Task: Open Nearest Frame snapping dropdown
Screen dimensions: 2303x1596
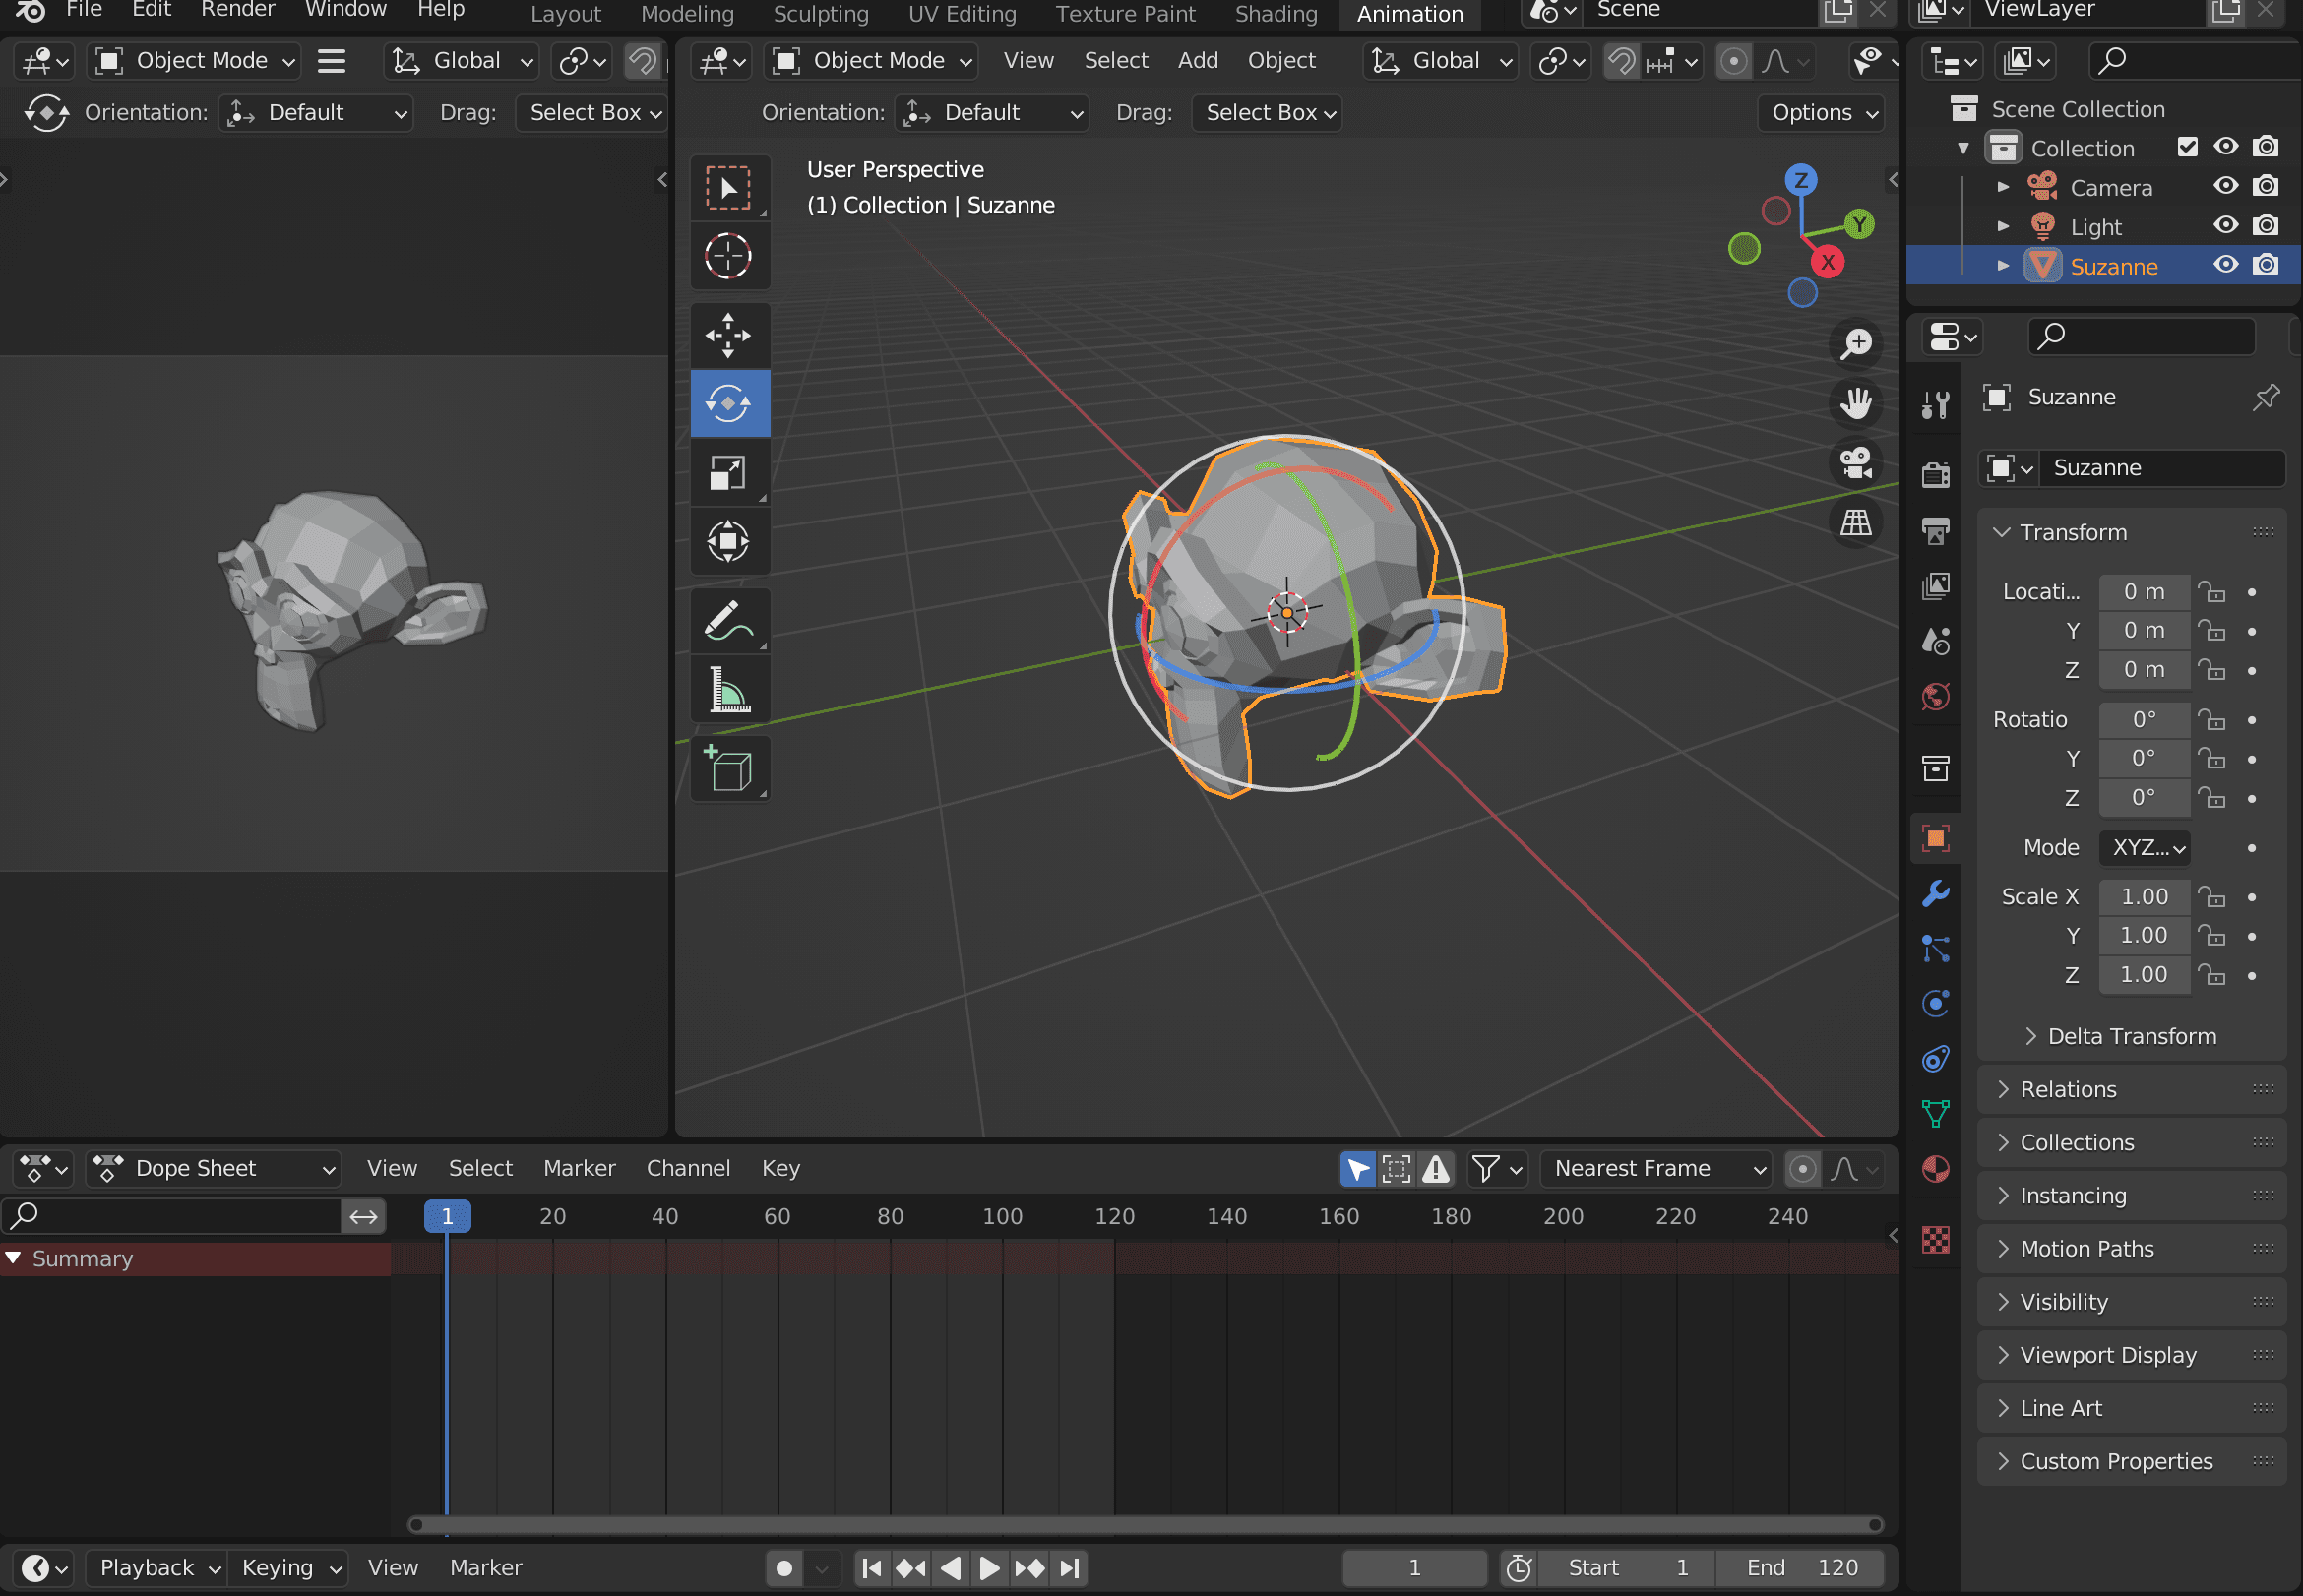Action: pyautogui.click(x=1656, y=1168)
